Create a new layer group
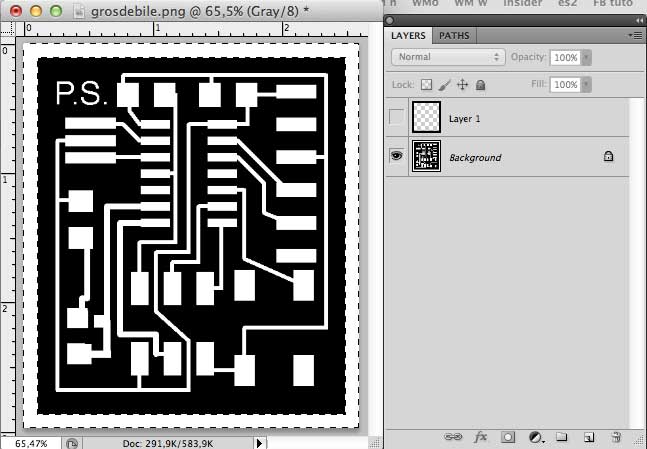The width and height of the screenshot is (647, 449). click(562, 437)
